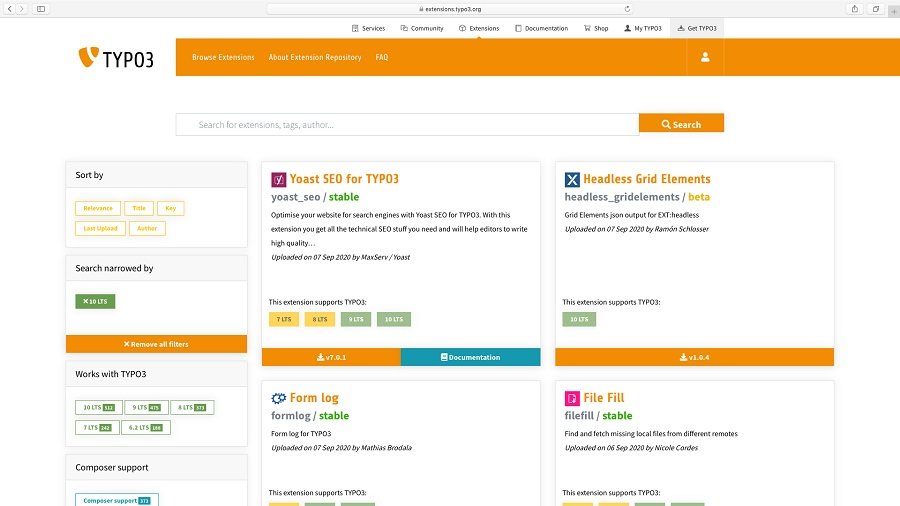
Task: Show tab overview icon in browser
Action: (876, 9)
